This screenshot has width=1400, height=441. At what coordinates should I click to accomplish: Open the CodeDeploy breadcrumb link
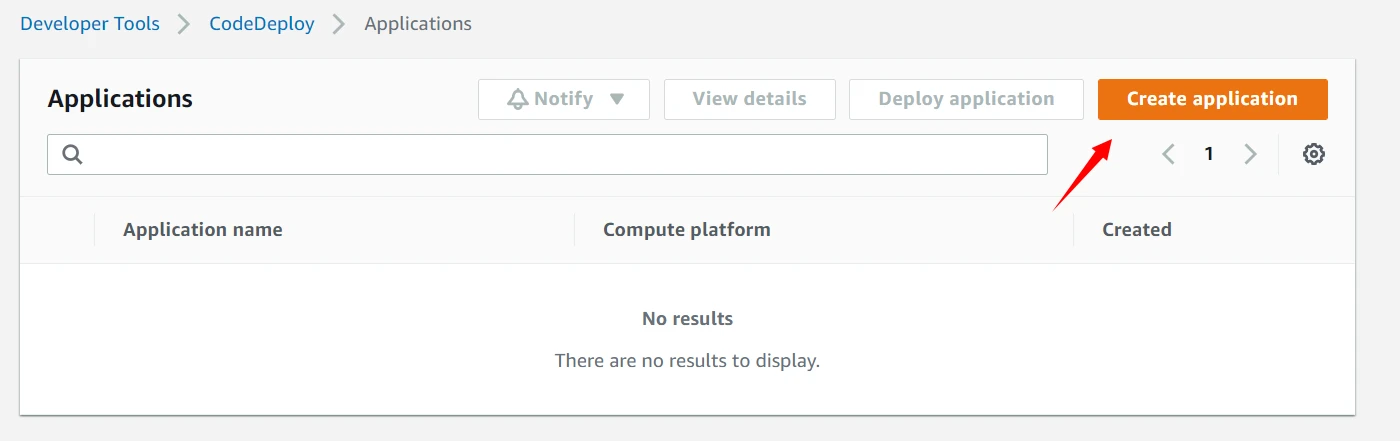coord(262,24)
